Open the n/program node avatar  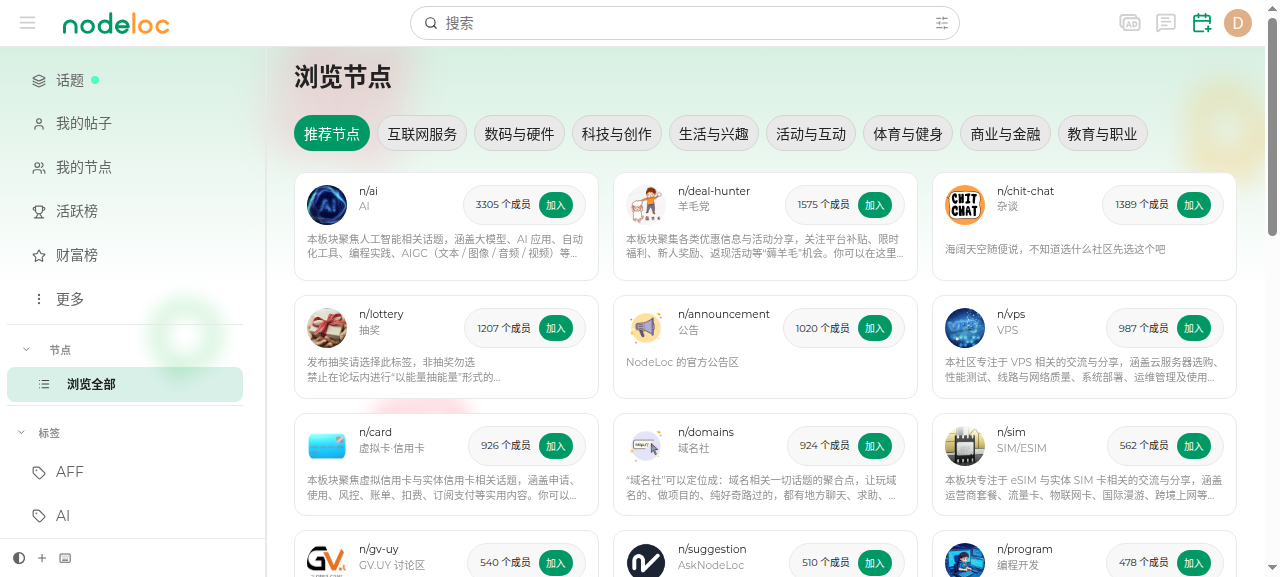965,560
